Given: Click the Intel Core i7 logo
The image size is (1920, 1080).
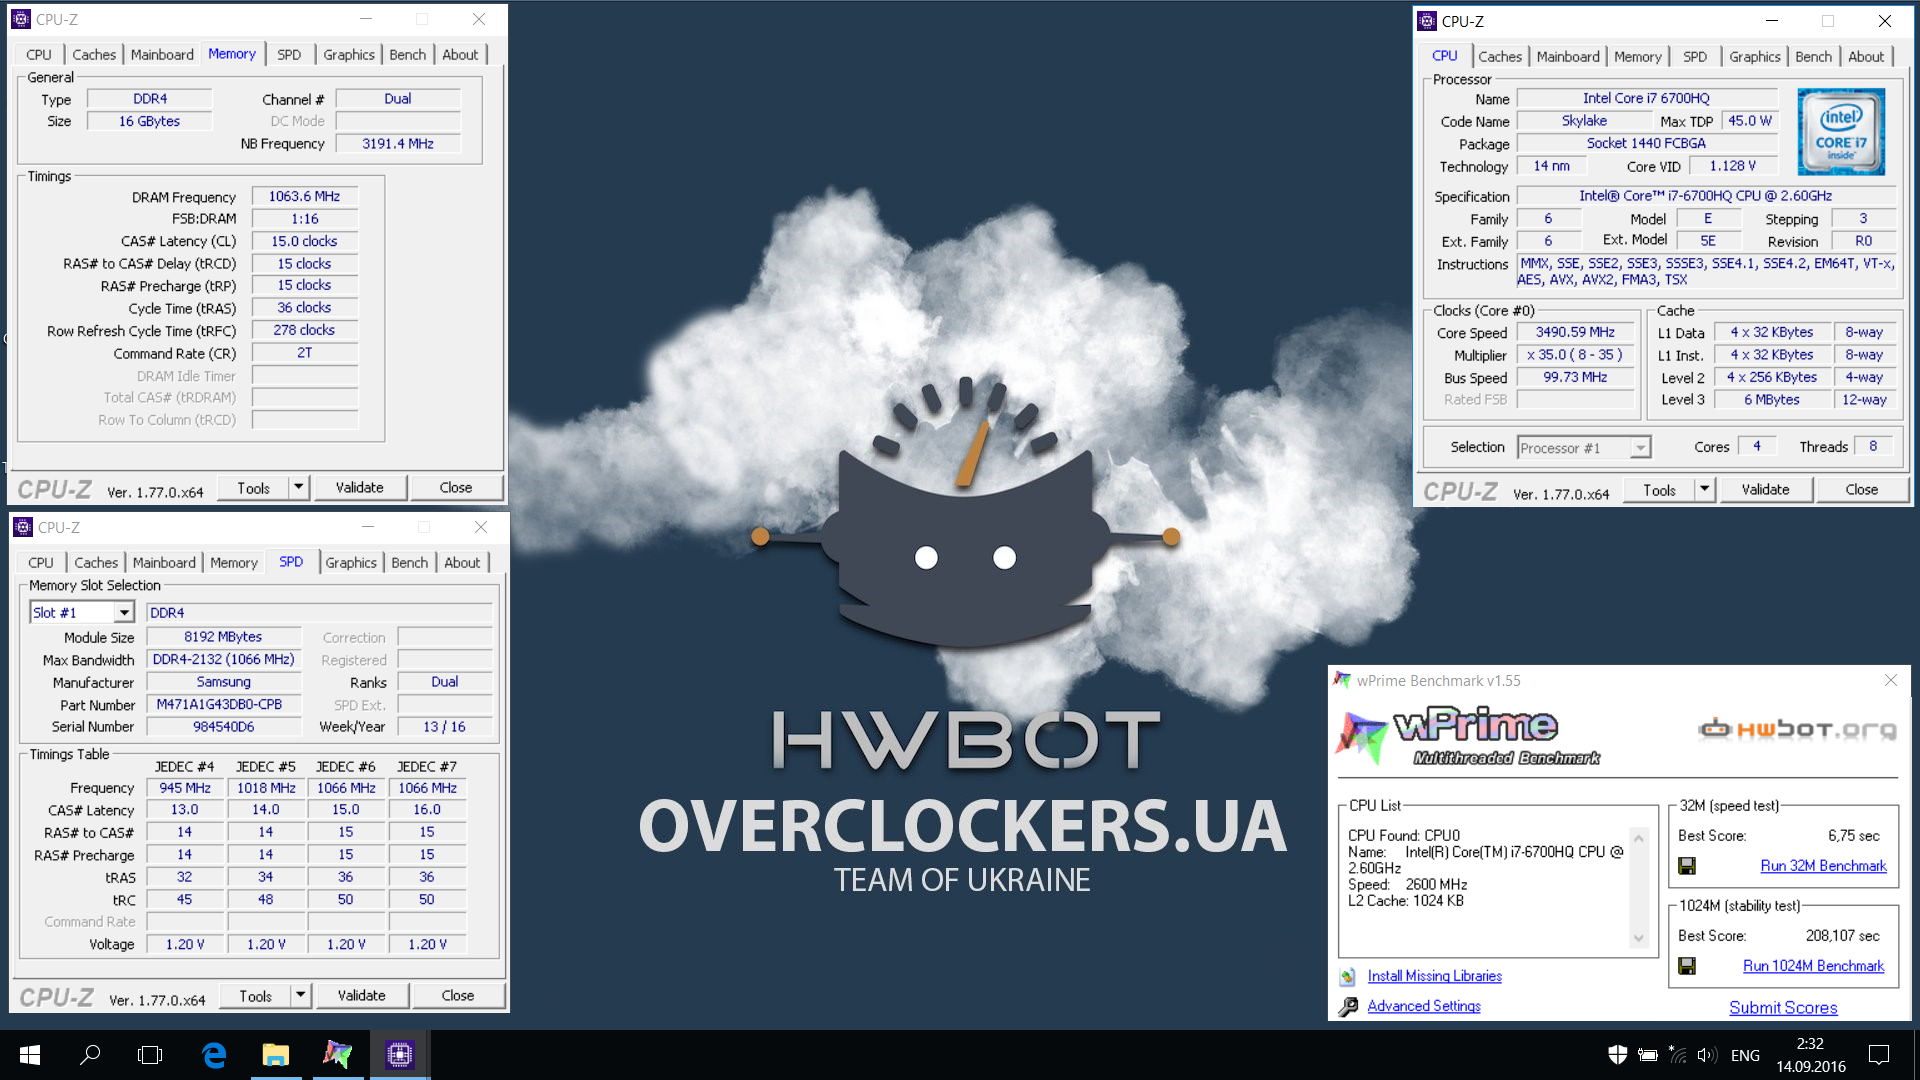Looking at the screenshot, I should (x=1841, y=132).
